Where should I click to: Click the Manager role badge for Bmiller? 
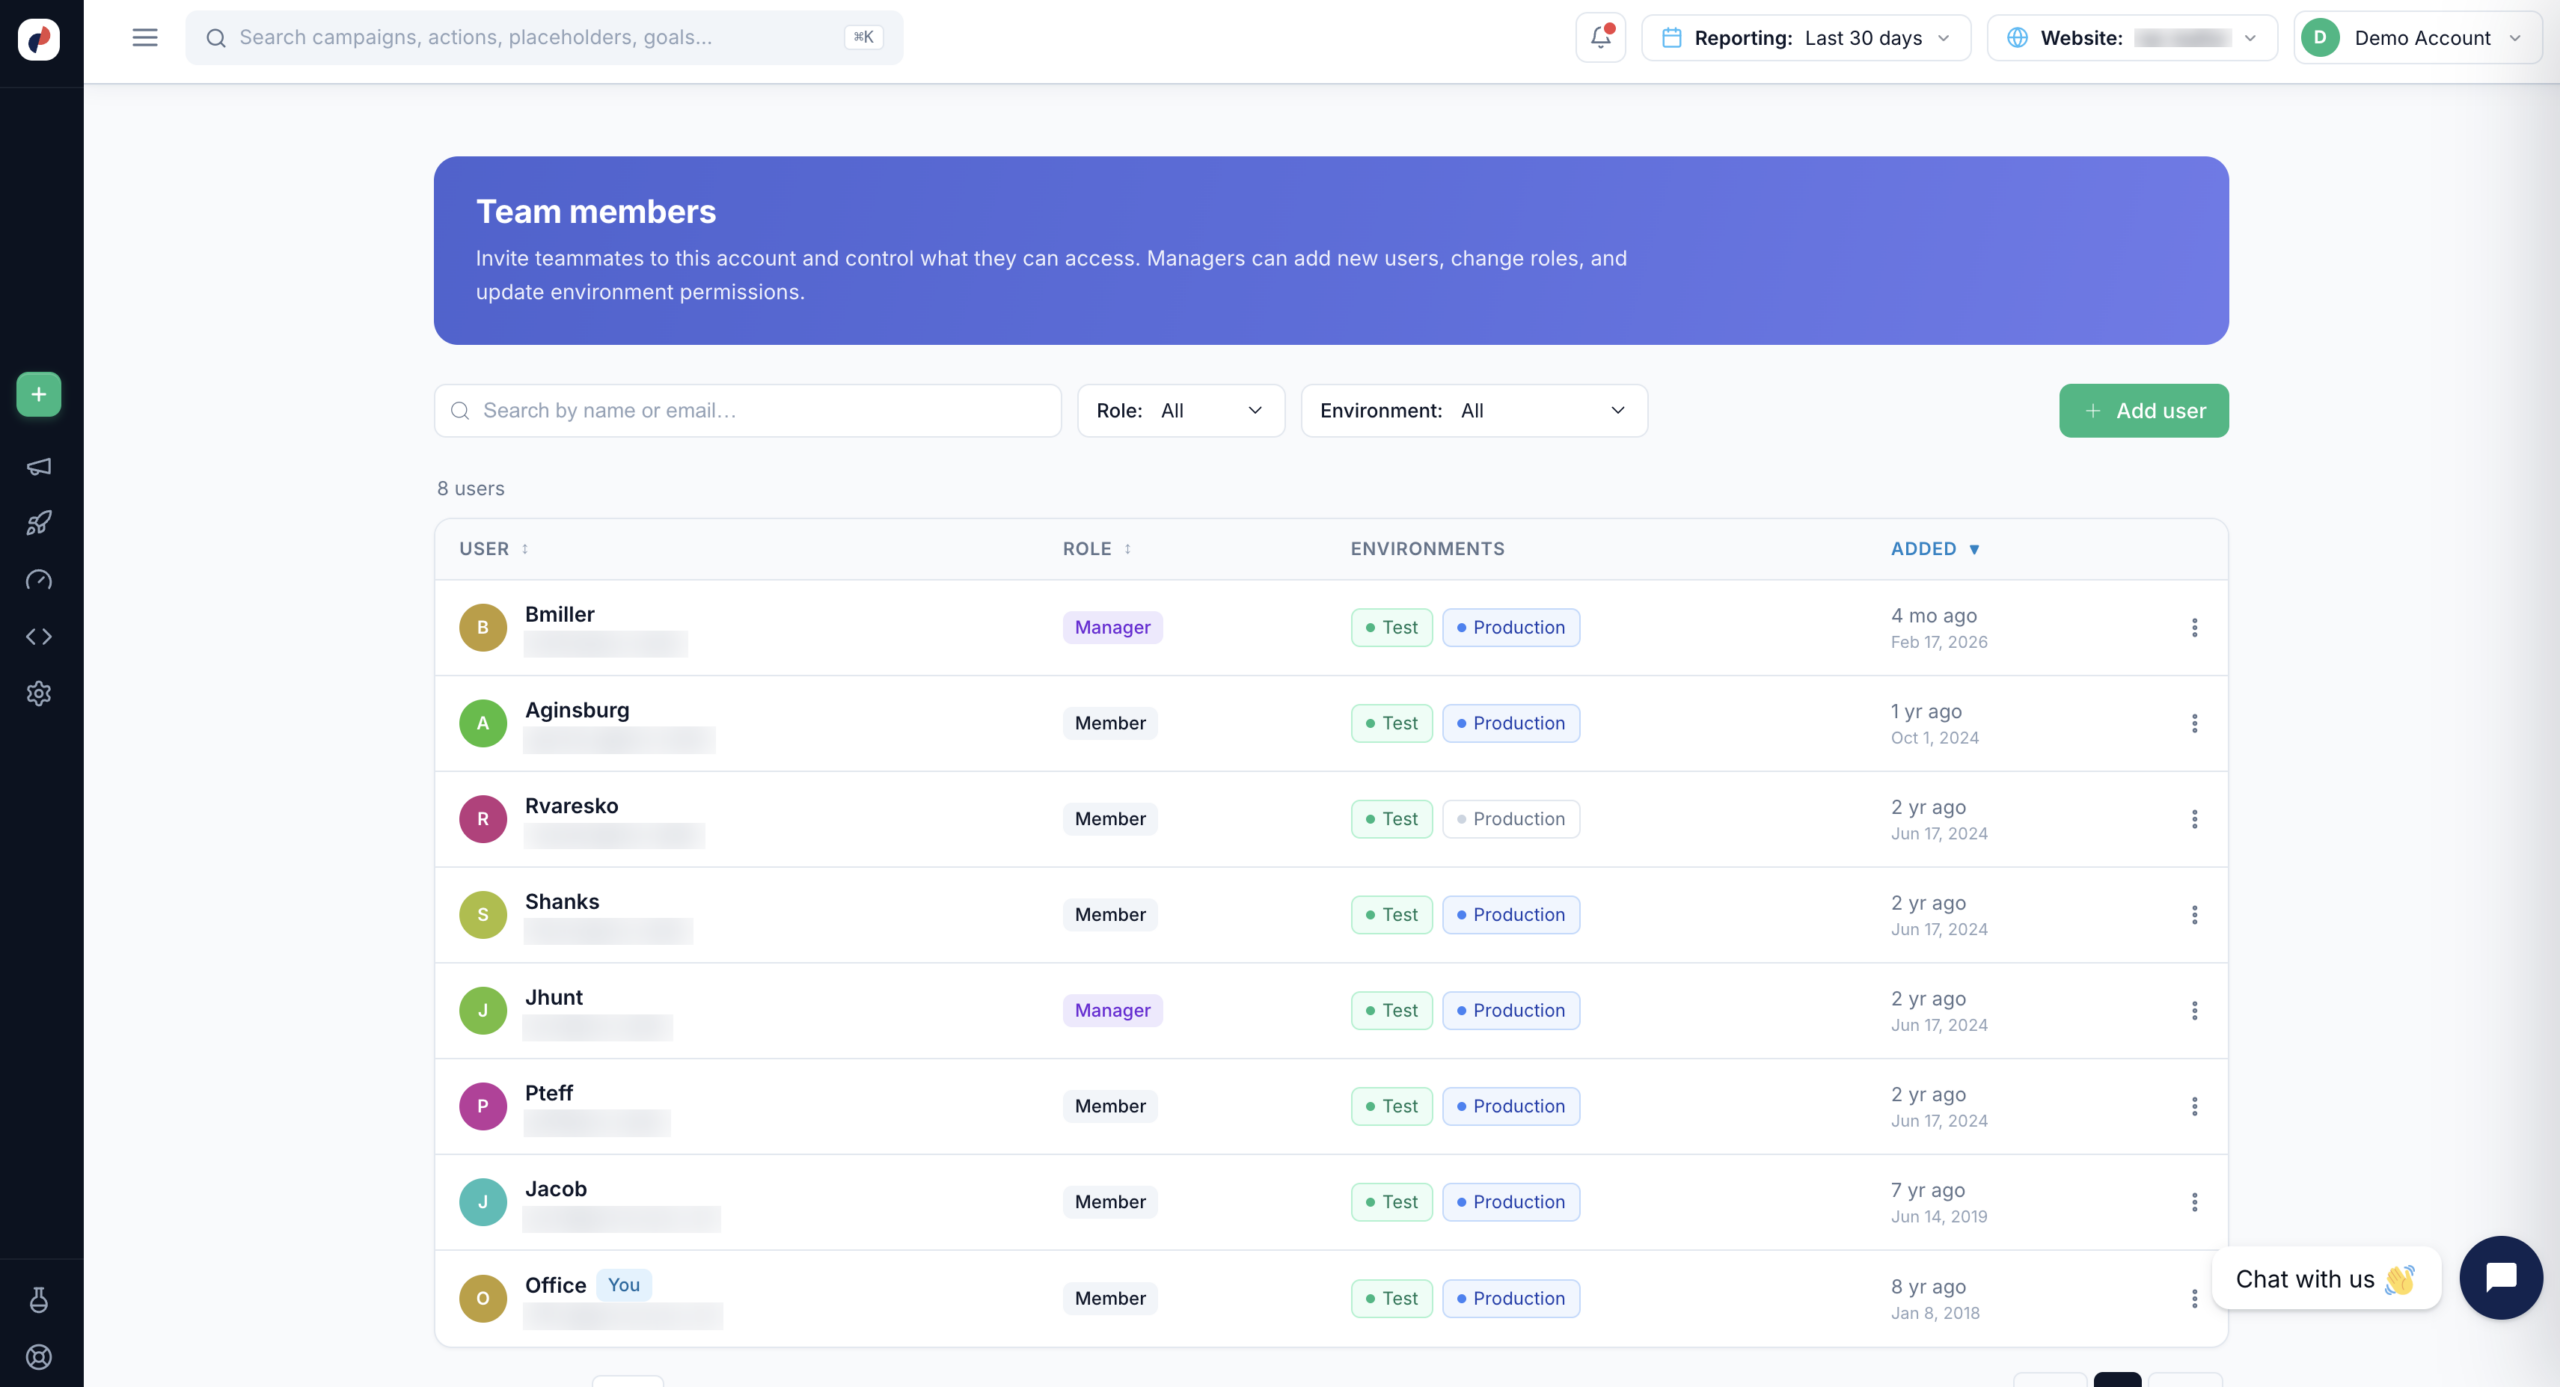(1112, 628)
